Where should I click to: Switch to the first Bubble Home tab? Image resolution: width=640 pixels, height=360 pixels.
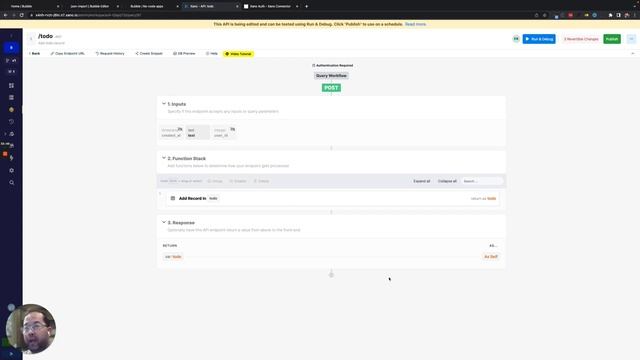(32, 7)
